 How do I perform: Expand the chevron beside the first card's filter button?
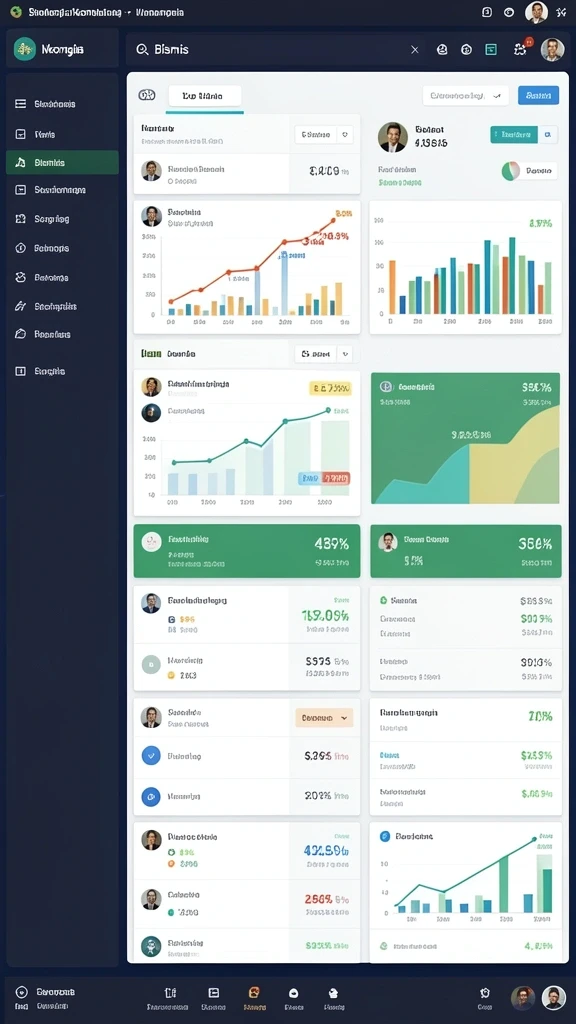(x=345, y=135)
